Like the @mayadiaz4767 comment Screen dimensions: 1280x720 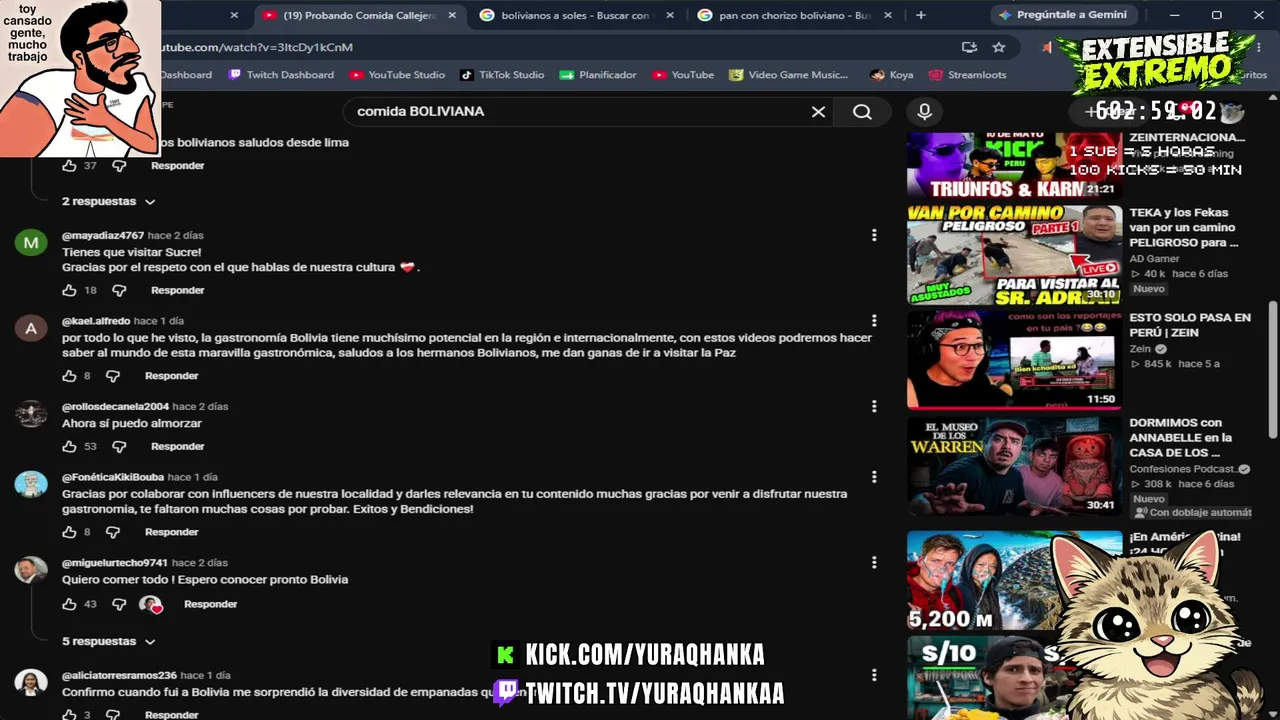(69, 290)
